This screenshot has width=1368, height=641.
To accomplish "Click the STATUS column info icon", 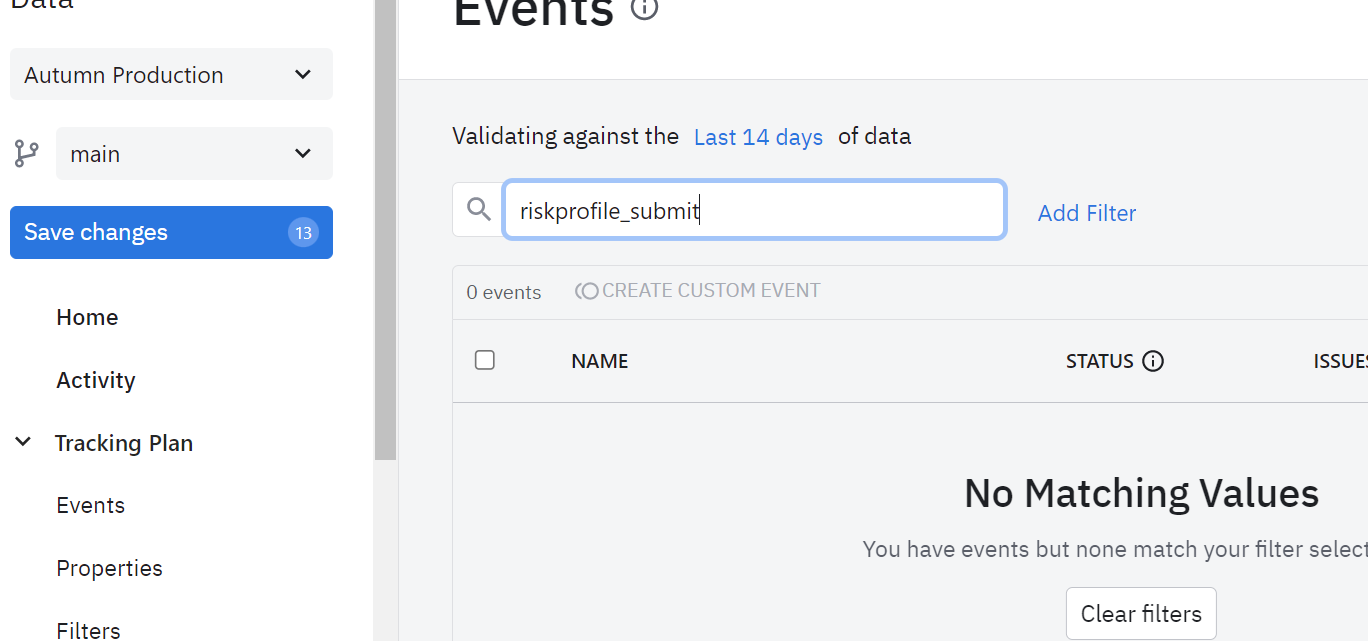I will (x=1153, y=361).
